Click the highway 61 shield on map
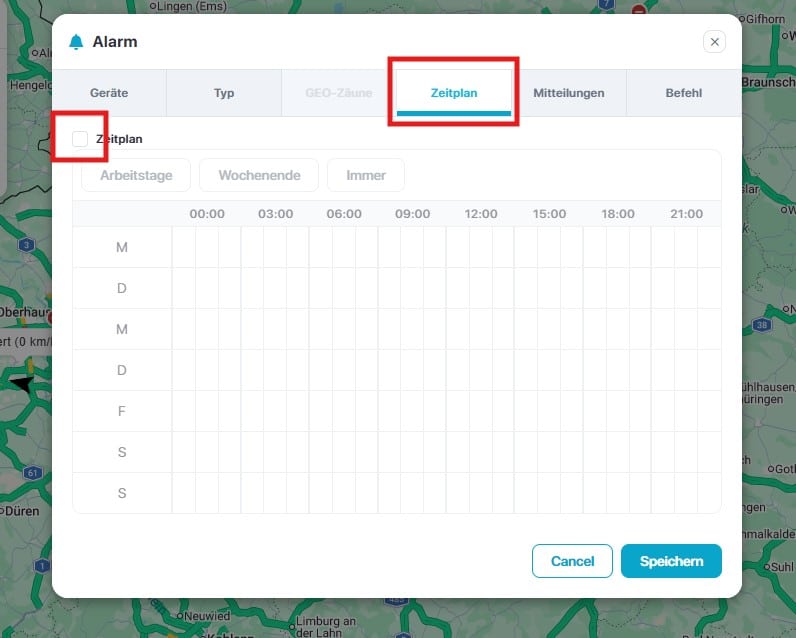The height and width of the screenshot is (638, 796). 33,472
